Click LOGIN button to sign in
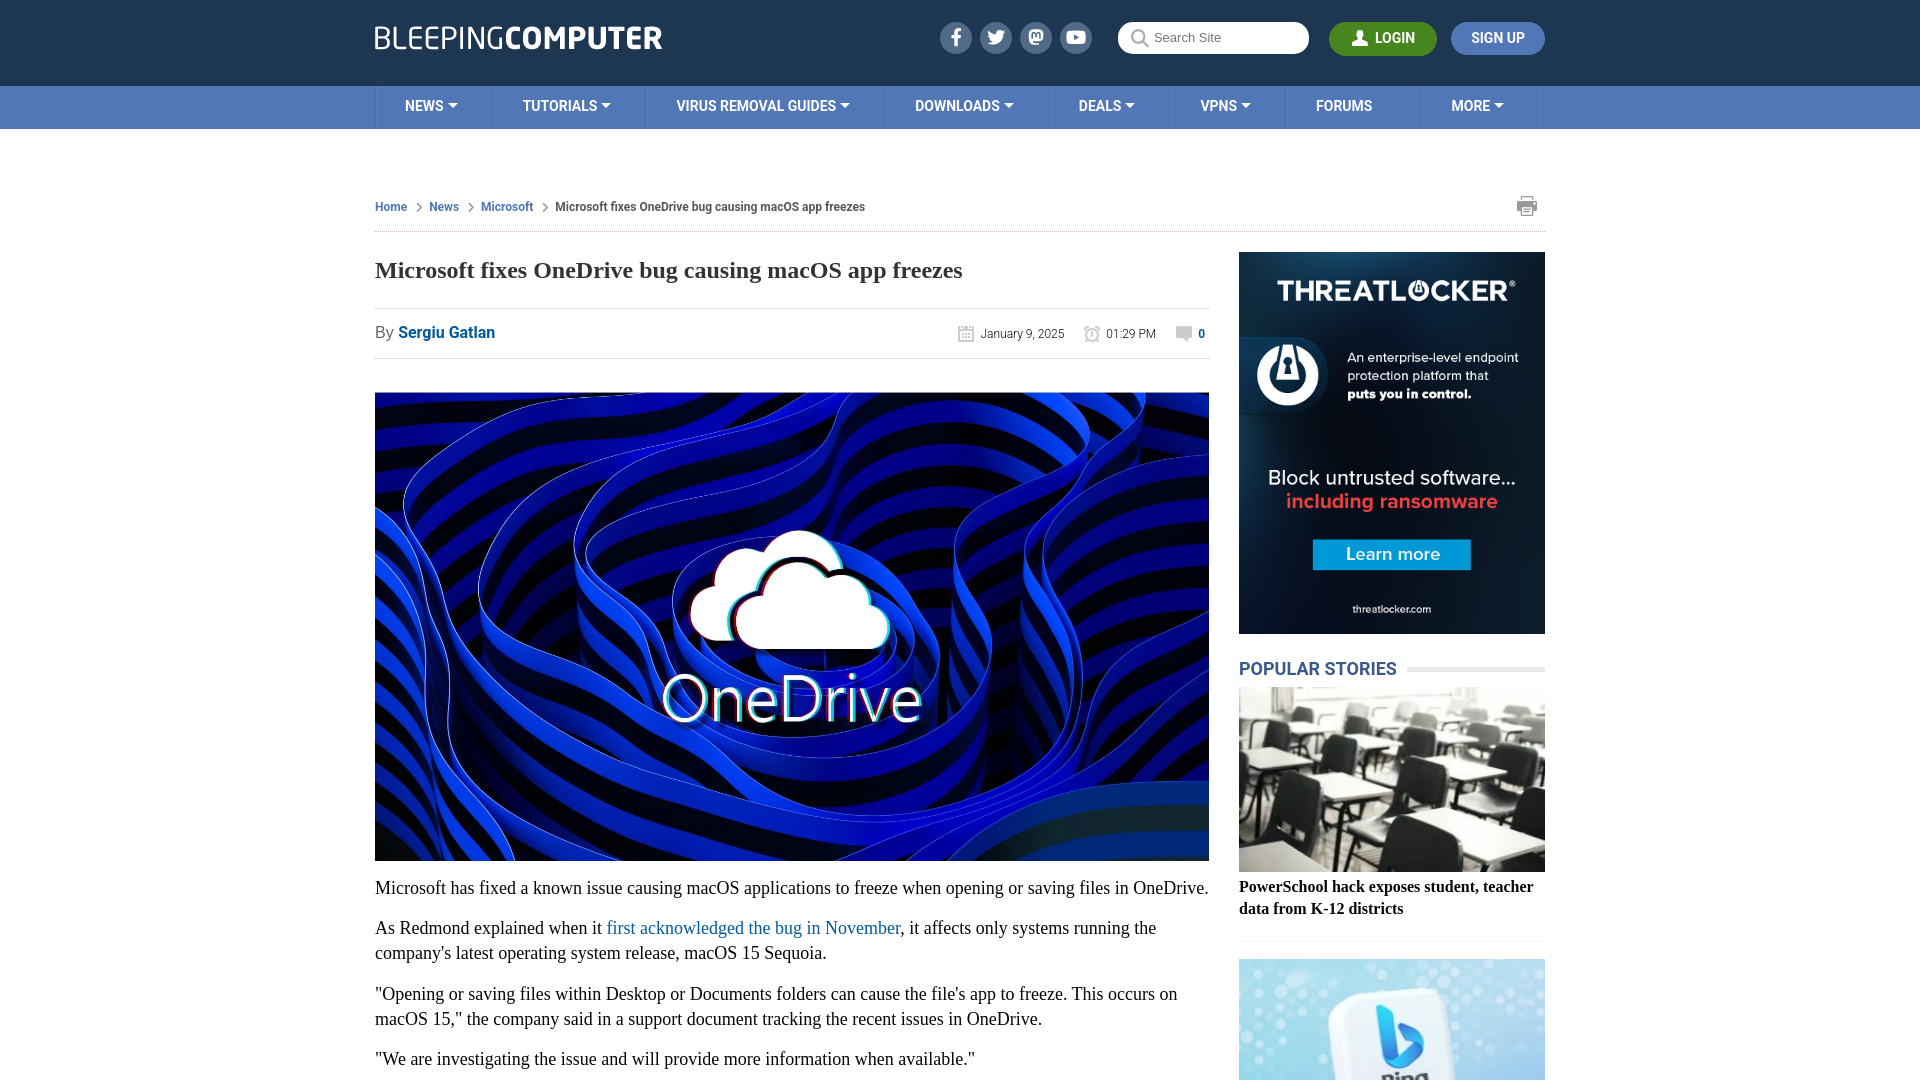The width and height of the screenshot is (1920, 1080). 1382,38
